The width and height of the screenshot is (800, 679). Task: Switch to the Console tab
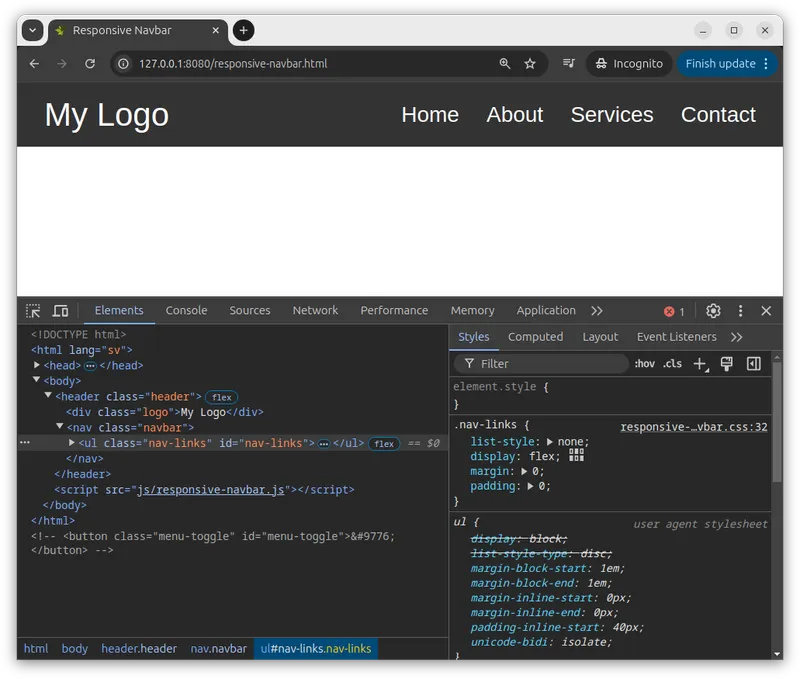pos(186,311)
